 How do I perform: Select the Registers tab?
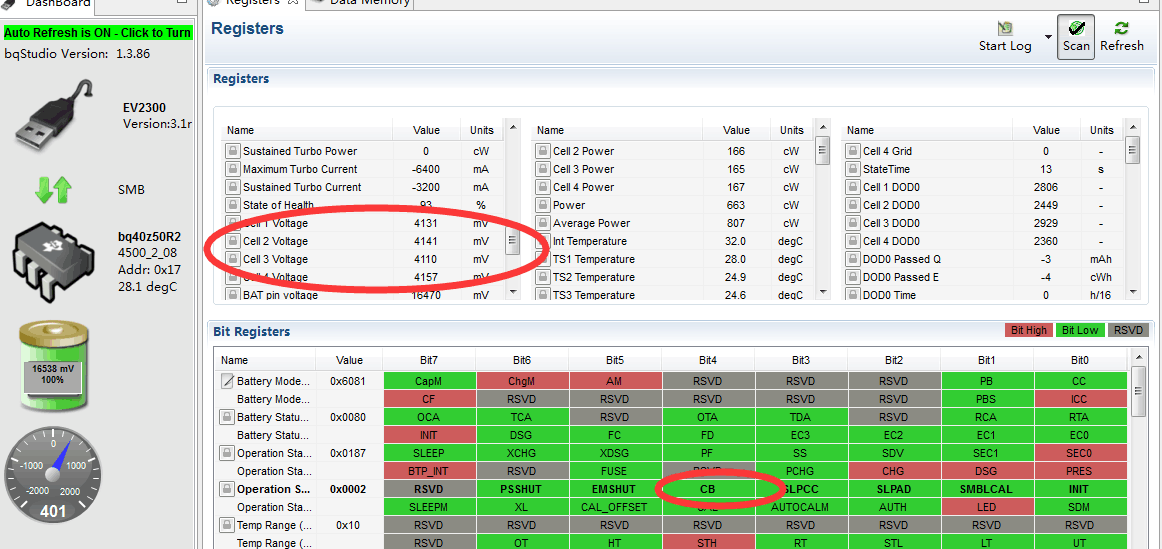point(253,2)
